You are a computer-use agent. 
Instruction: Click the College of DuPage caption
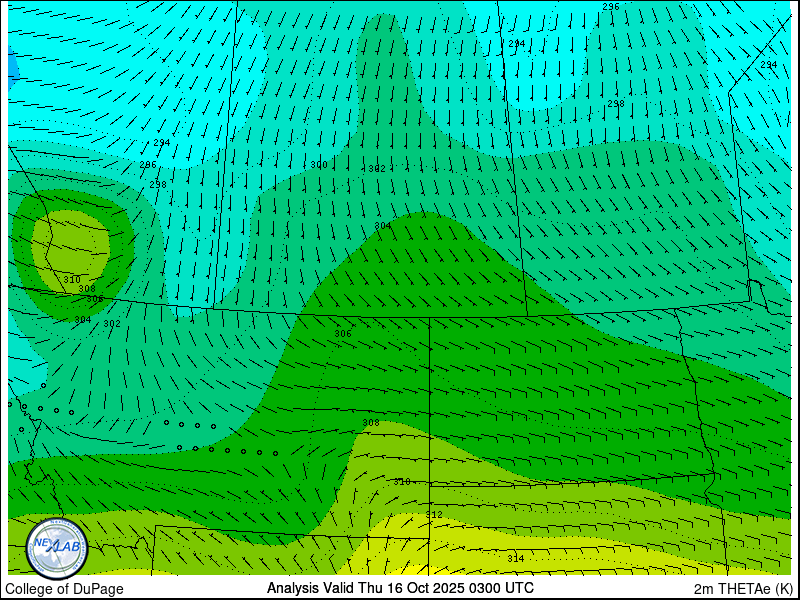pos(64,589)
